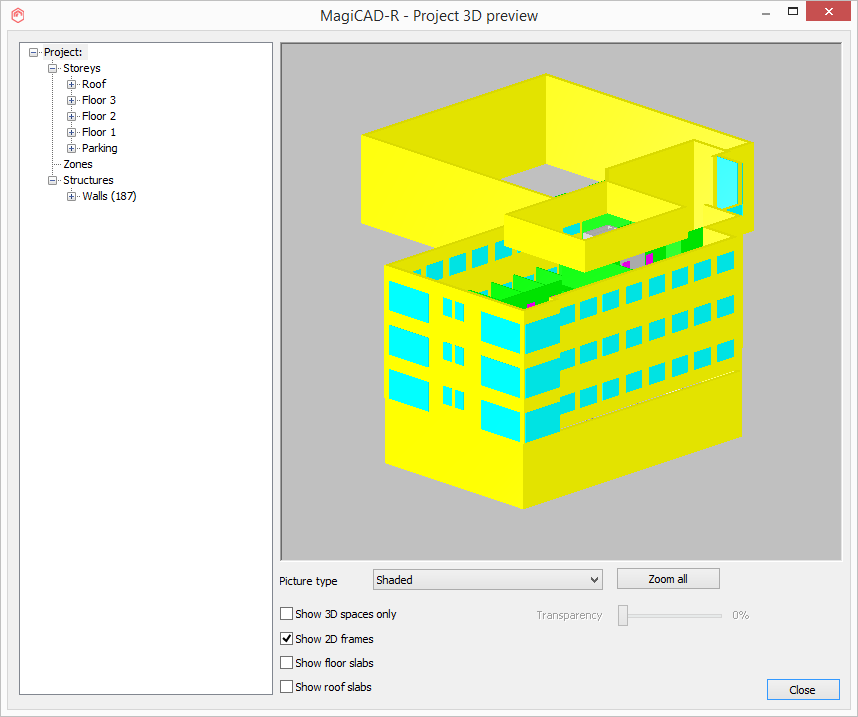Expand the Floor 3 node

(71, 100)
